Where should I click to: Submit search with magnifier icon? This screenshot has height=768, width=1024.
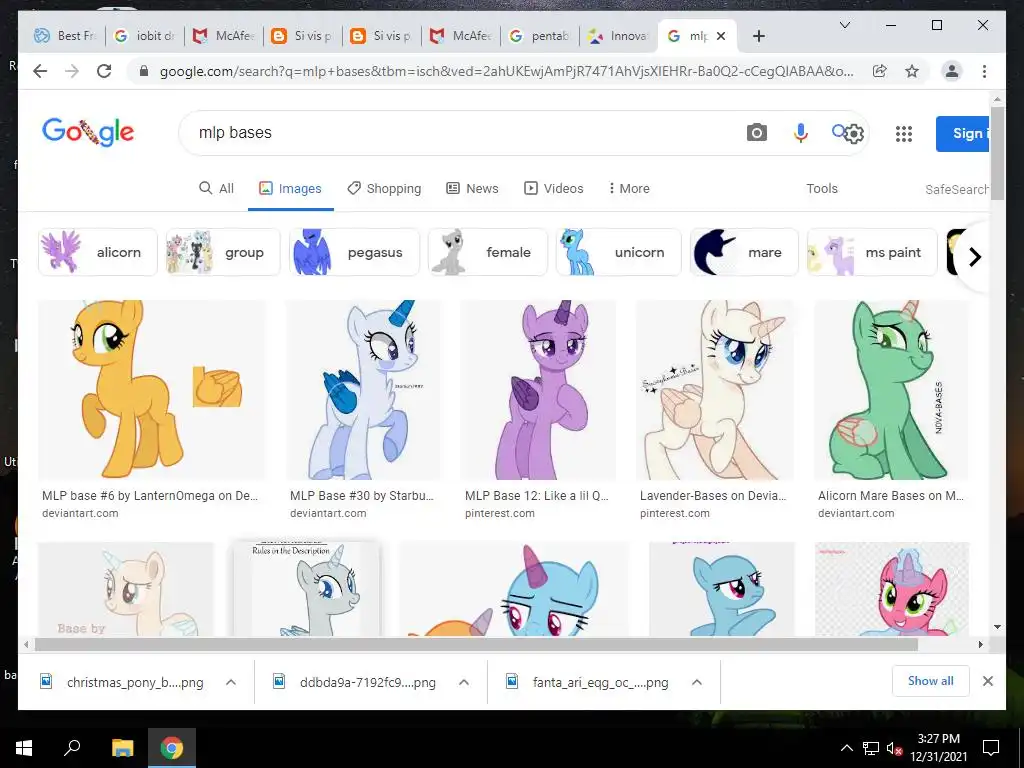coord(839,132)
